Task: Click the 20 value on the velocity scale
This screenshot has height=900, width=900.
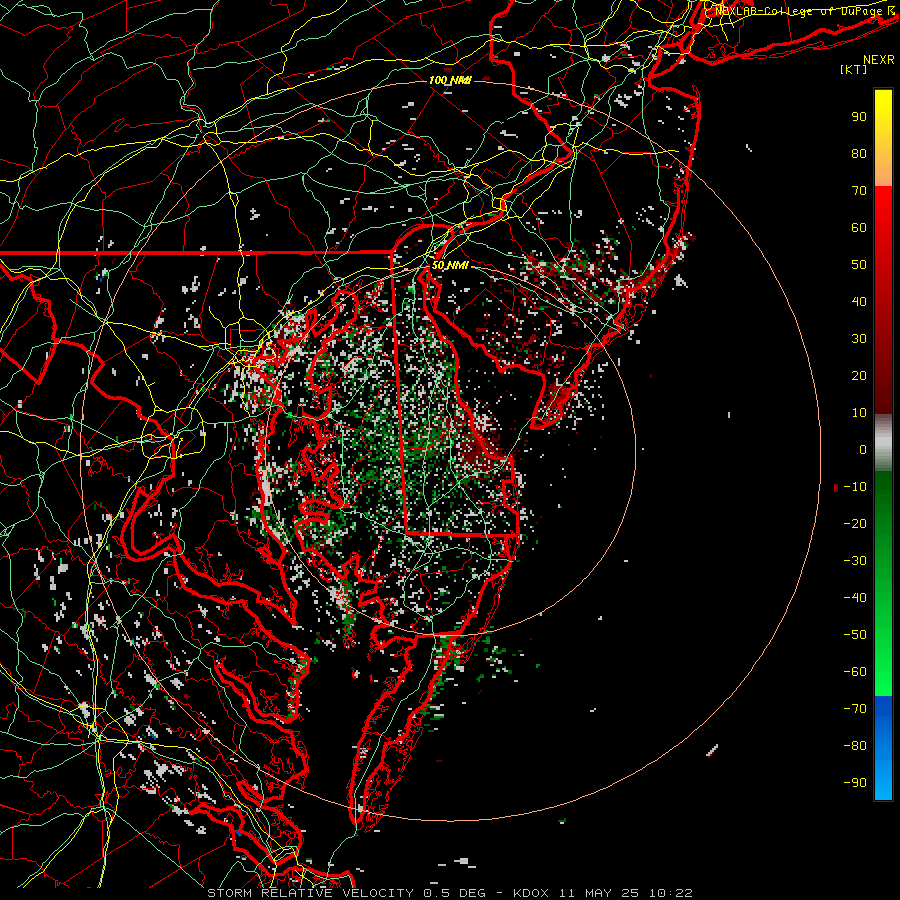Action: (x=859, y=376)
